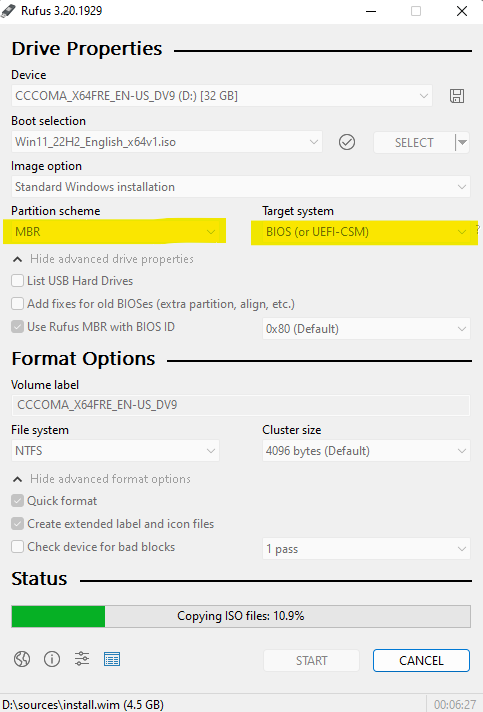Open the Target system dropdown
The image size is (483, 712).
[366, 232]
